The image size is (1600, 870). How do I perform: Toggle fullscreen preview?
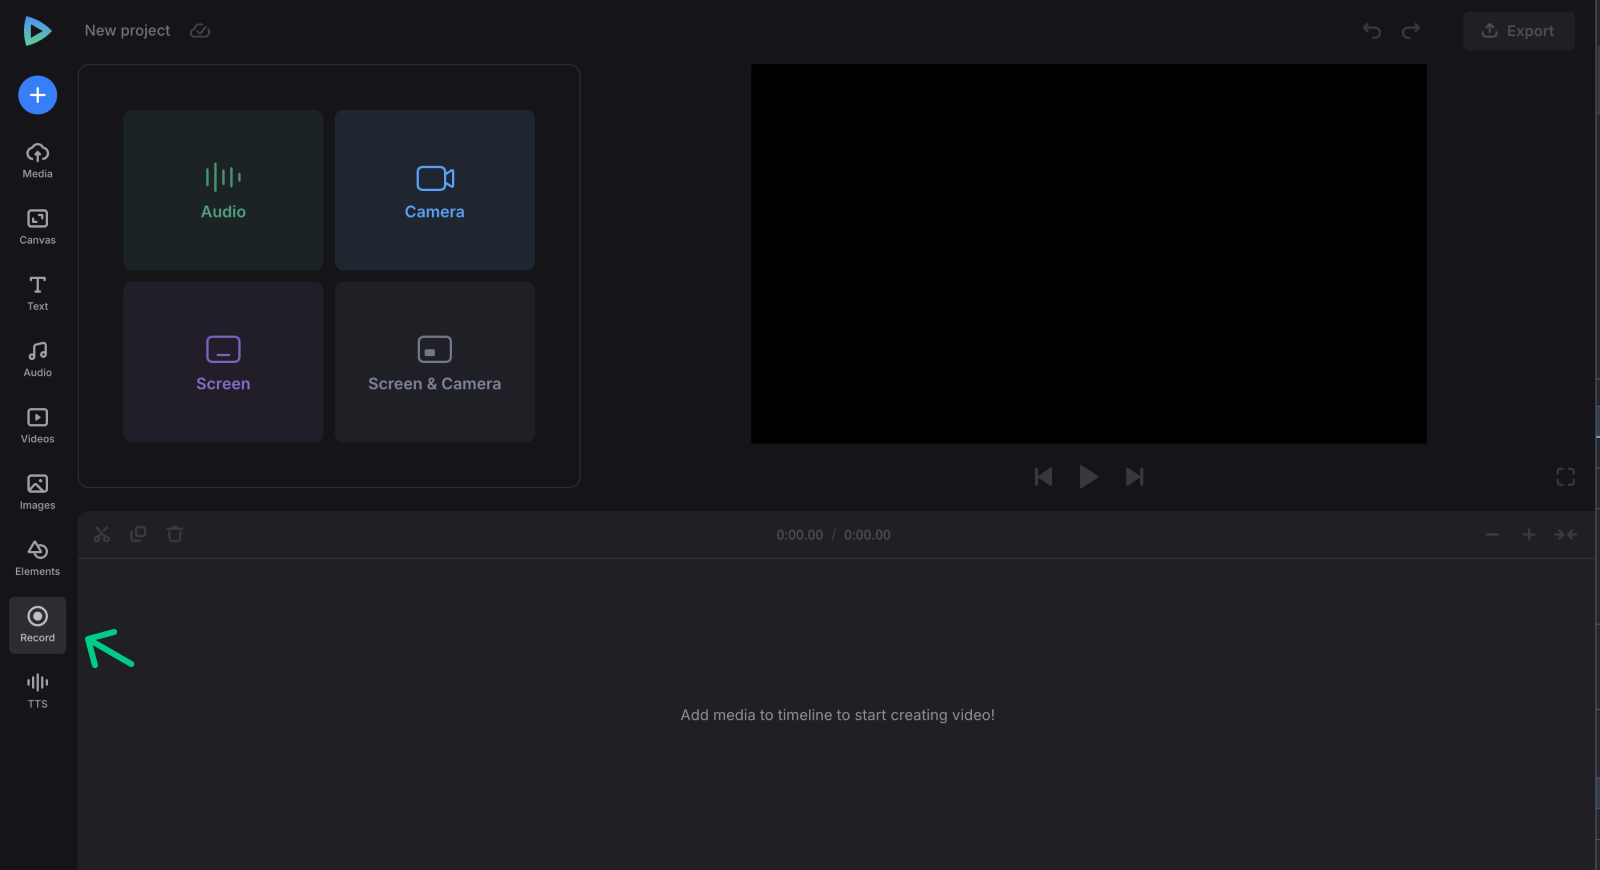click(x=1566, y=477)
